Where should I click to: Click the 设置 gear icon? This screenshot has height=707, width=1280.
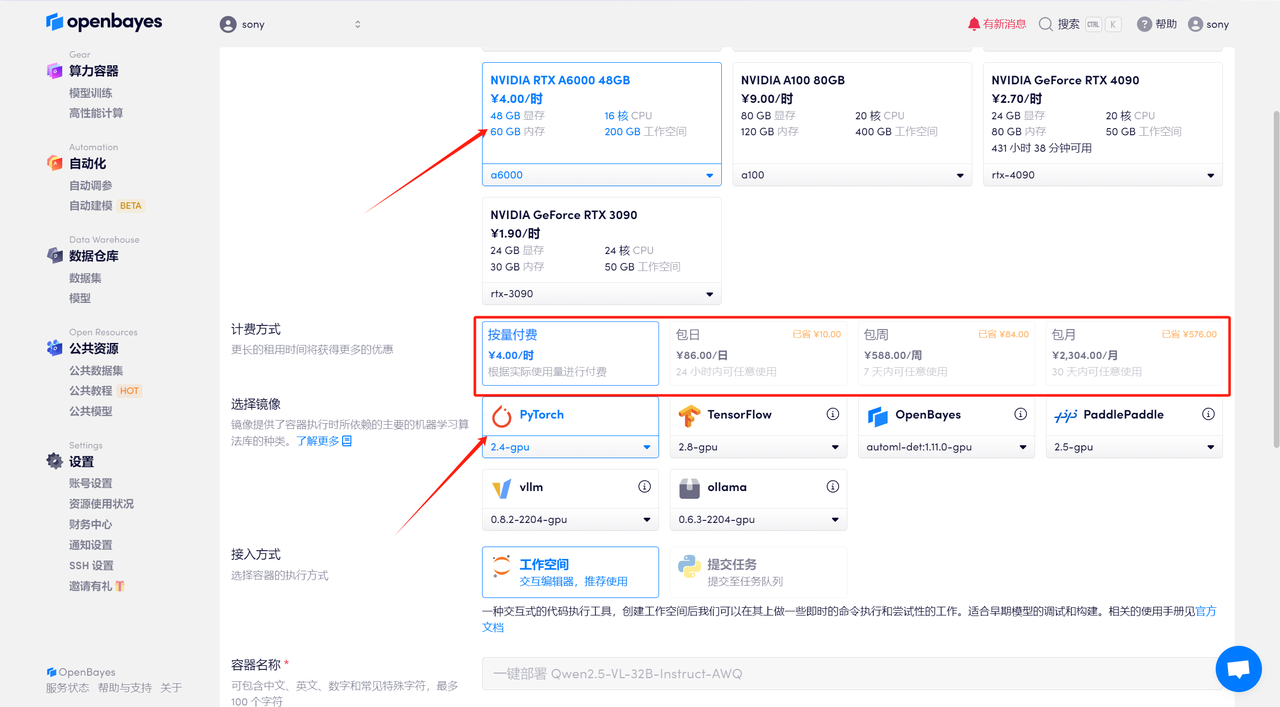tap(55, 461)
